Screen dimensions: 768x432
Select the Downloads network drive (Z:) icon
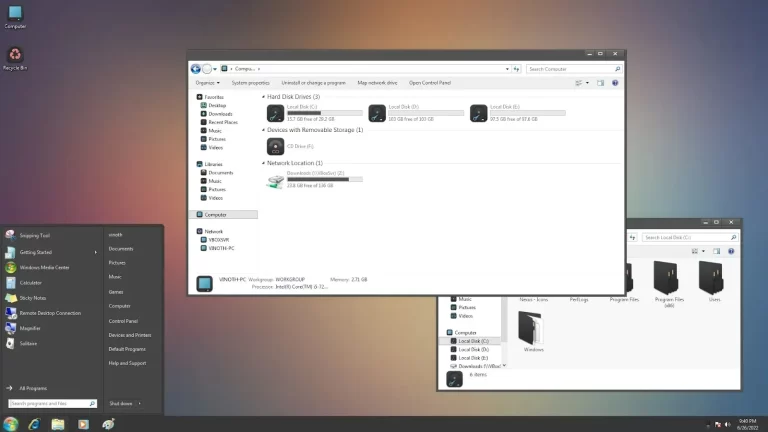[x=275, y=181]
